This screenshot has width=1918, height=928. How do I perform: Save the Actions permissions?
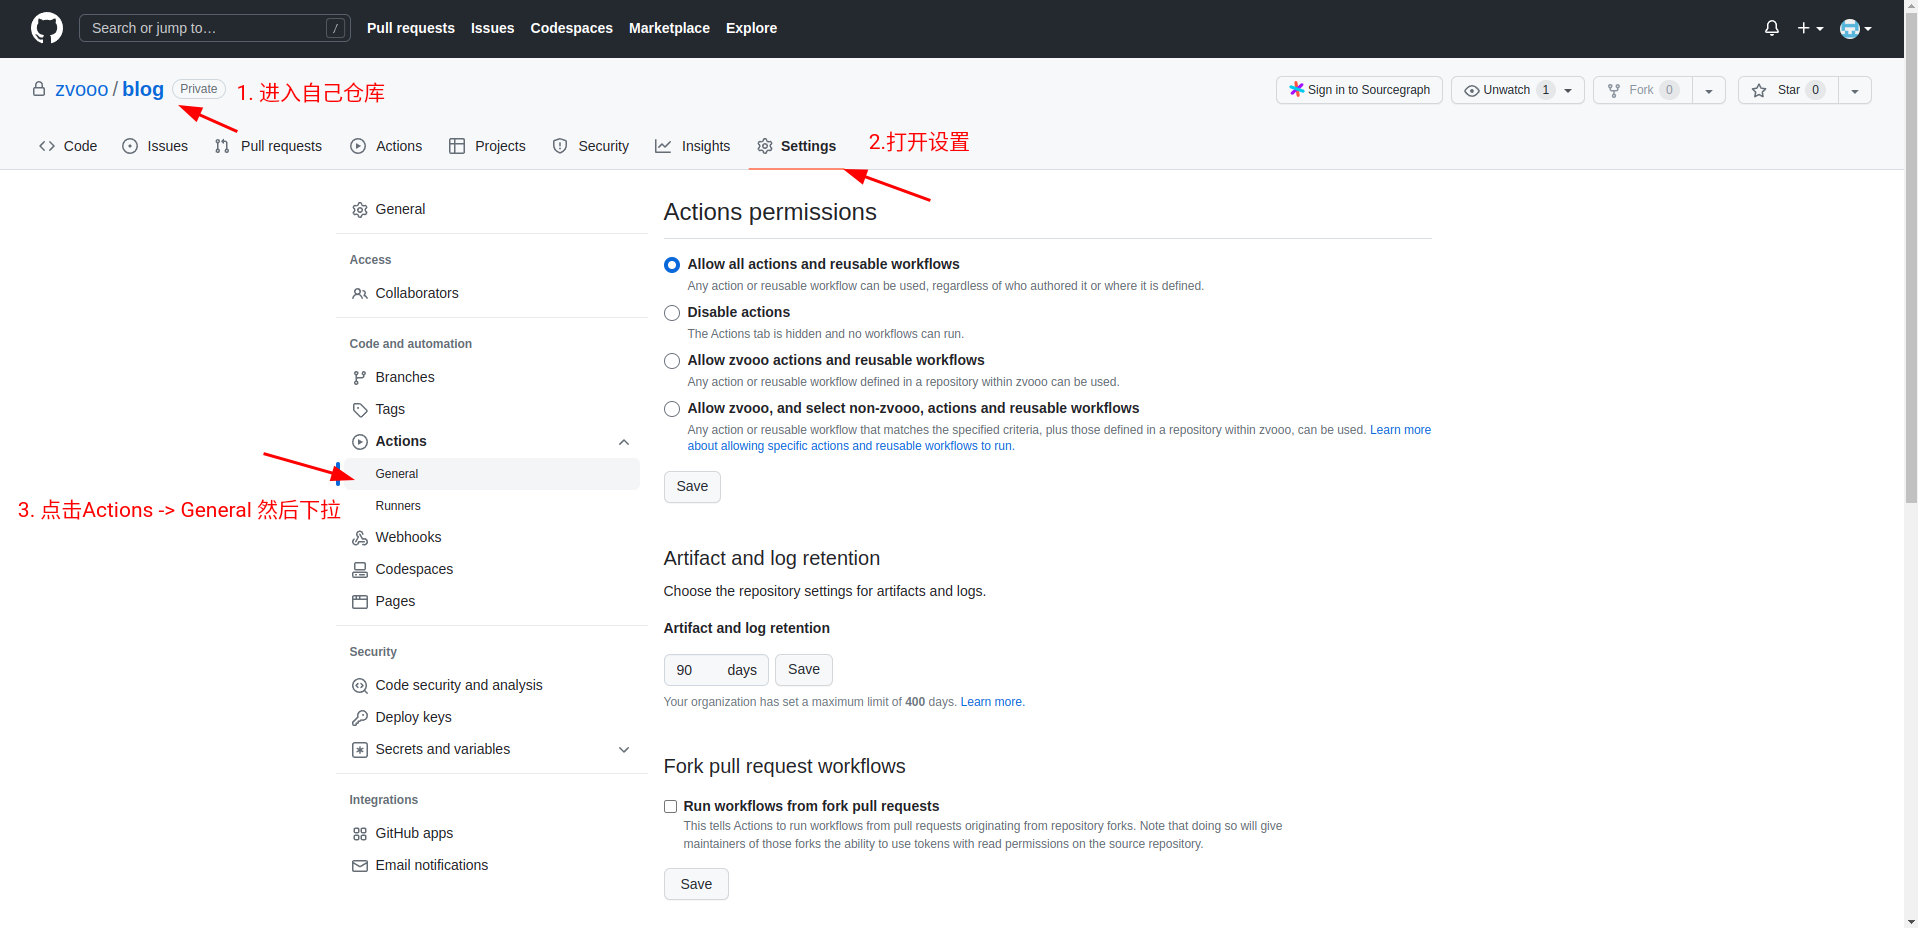pyautogui.click(x=692, y=487)
